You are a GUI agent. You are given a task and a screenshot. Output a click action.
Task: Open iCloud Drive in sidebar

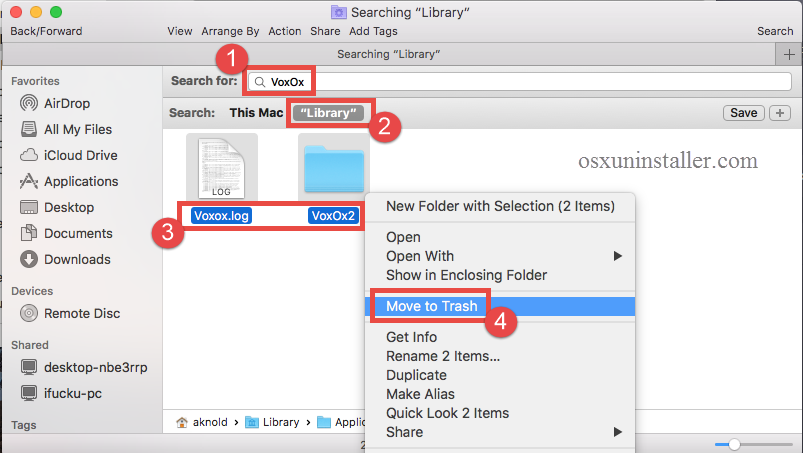click(69, 155)
